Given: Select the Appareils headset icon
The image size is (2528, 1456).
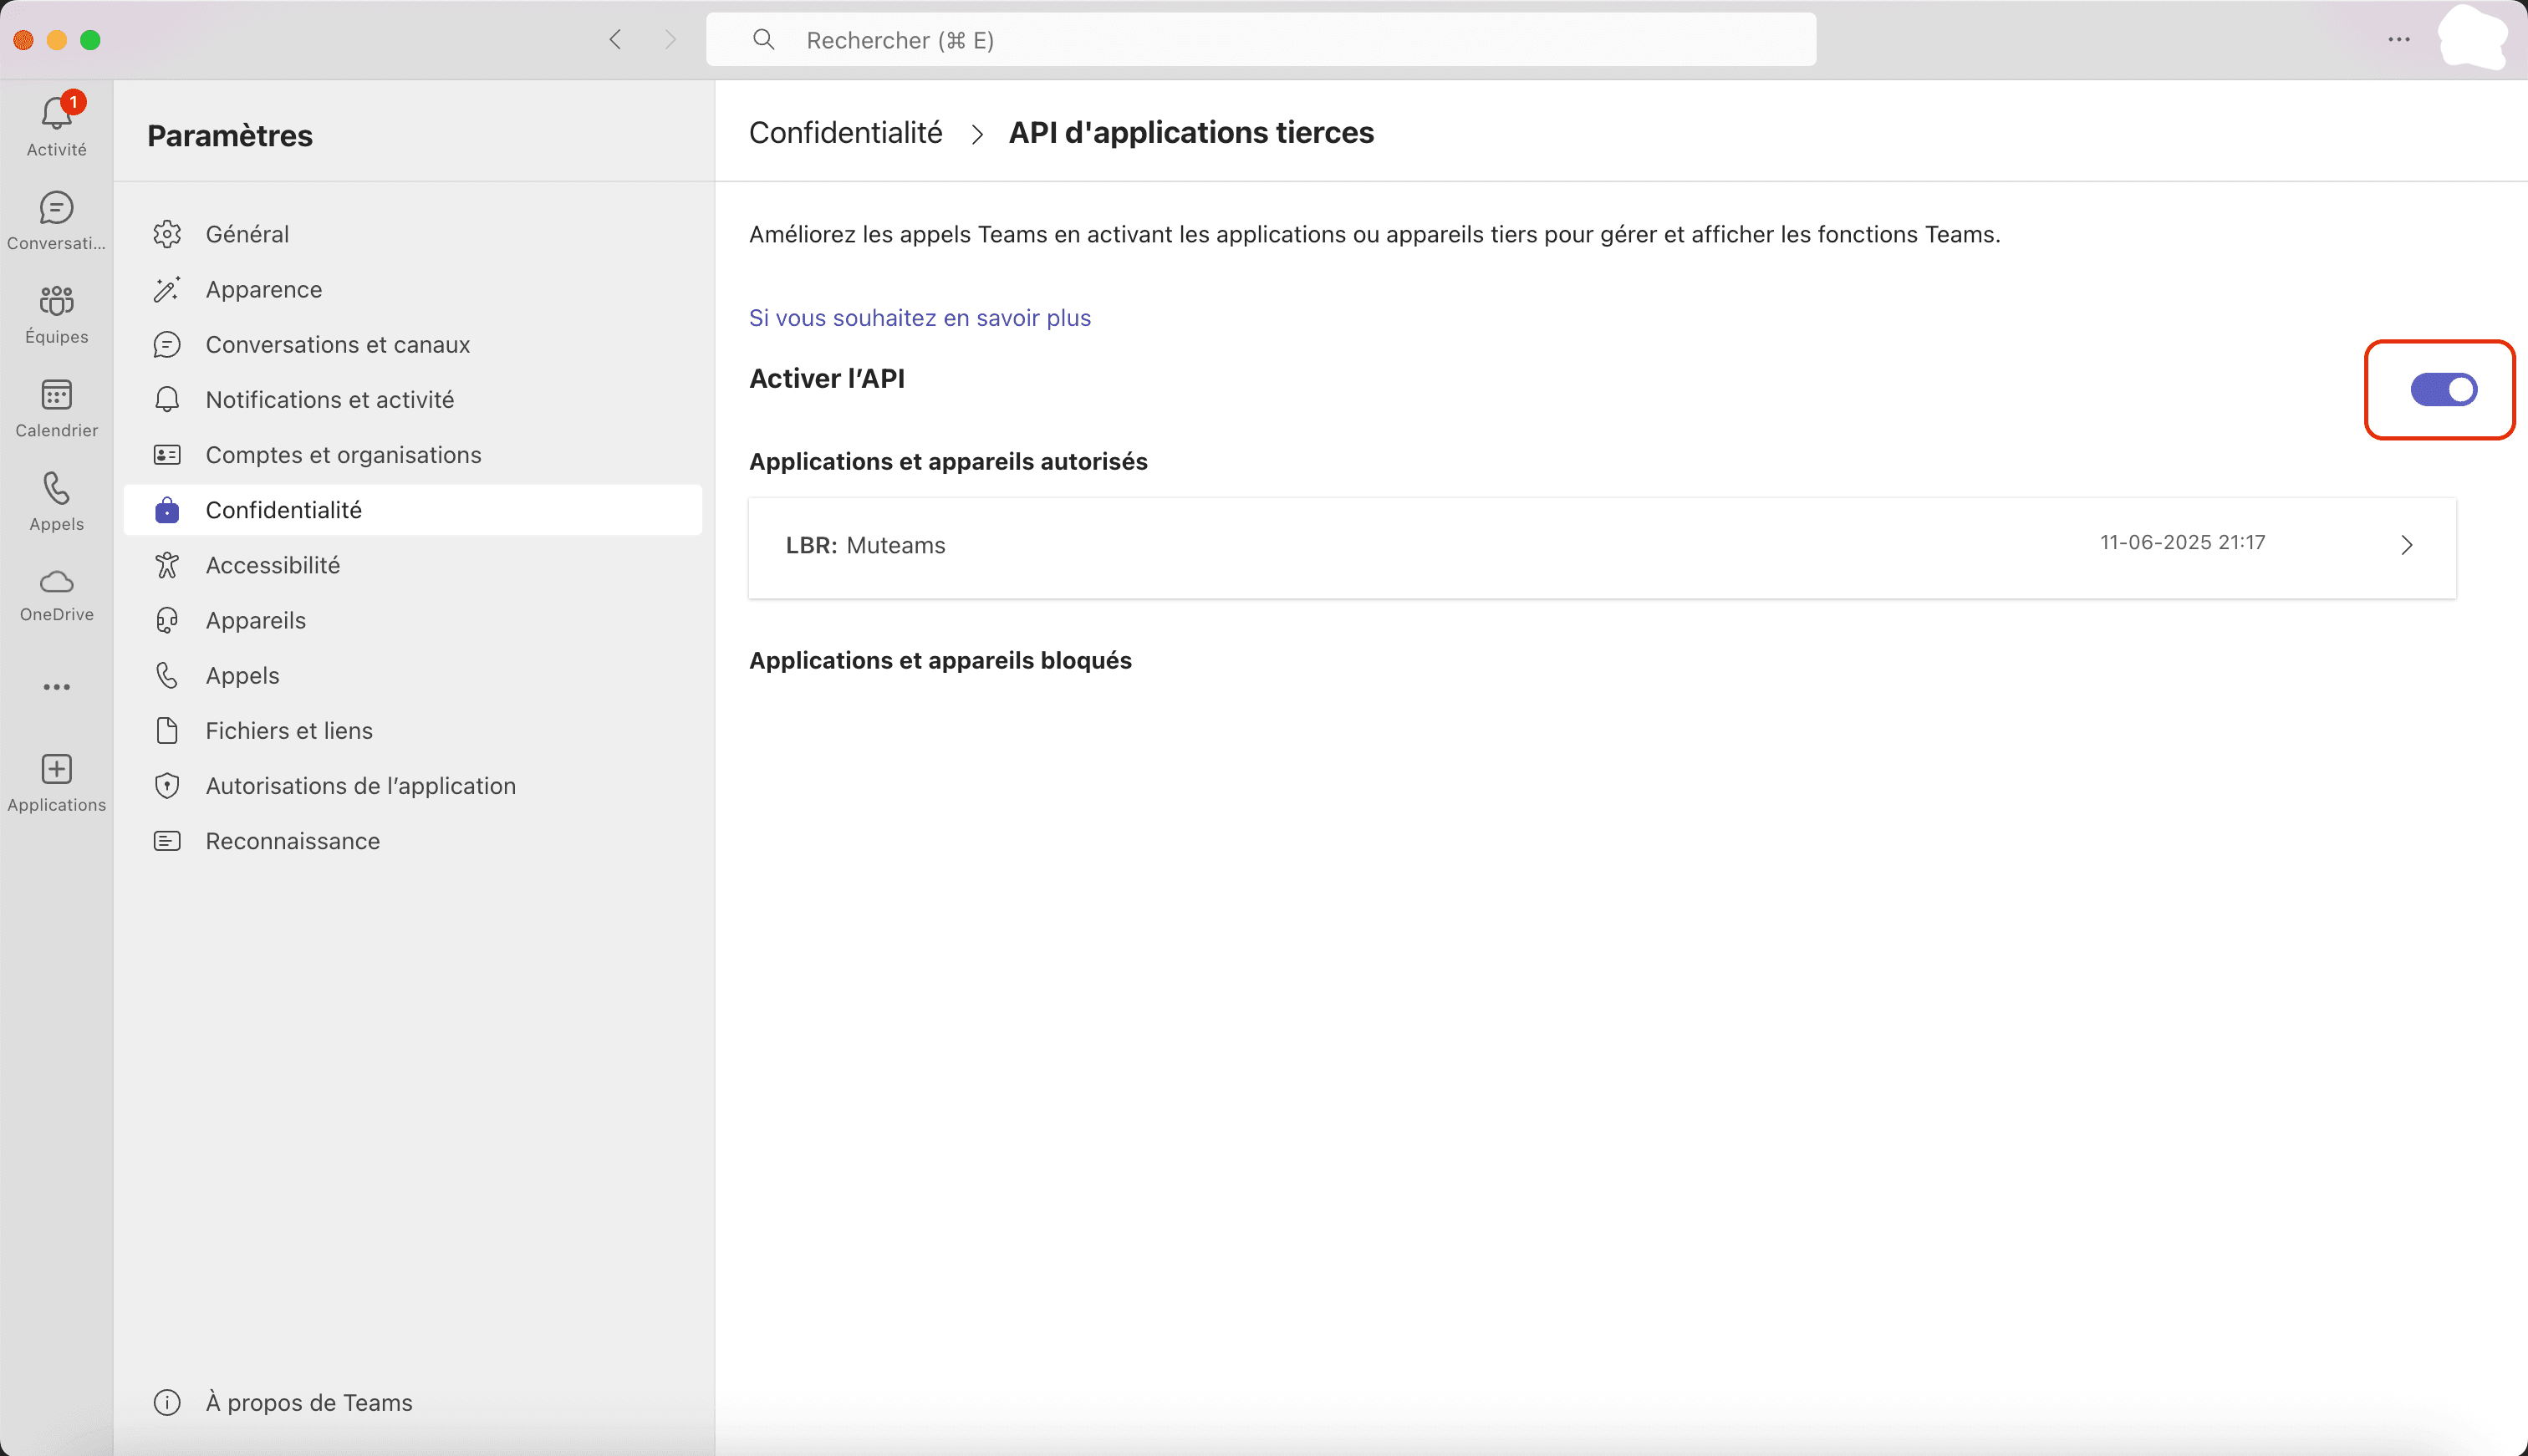Looking at the screenshot, I should tap(167, 621).
